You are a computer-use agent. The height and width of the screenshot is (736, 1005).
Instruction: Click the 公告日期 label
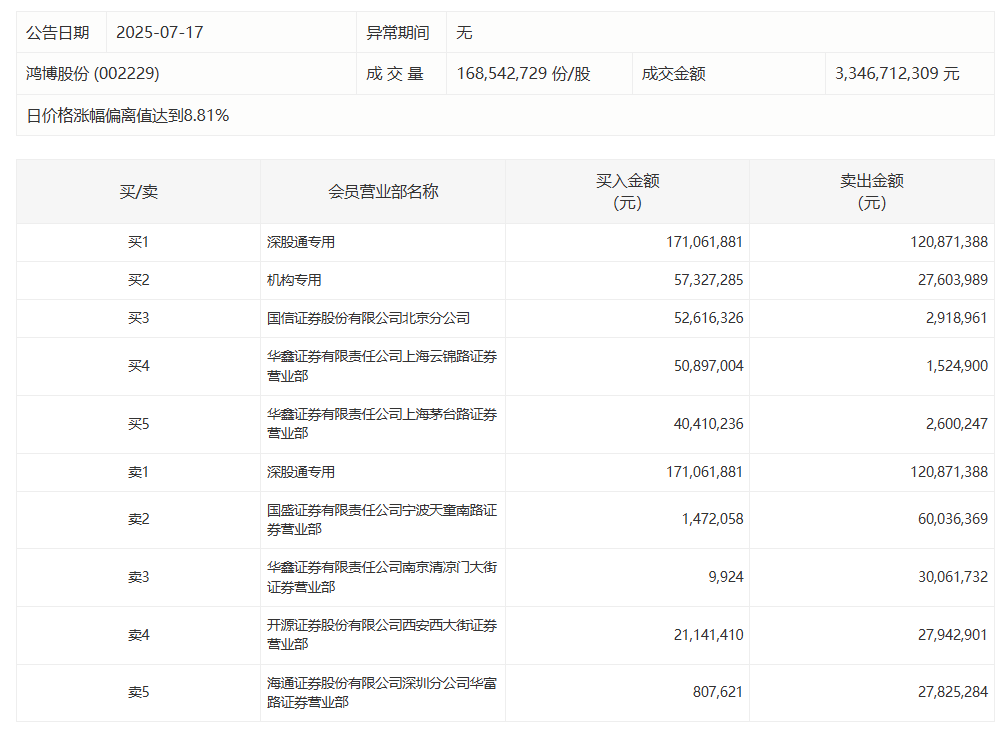click(58, 32)
